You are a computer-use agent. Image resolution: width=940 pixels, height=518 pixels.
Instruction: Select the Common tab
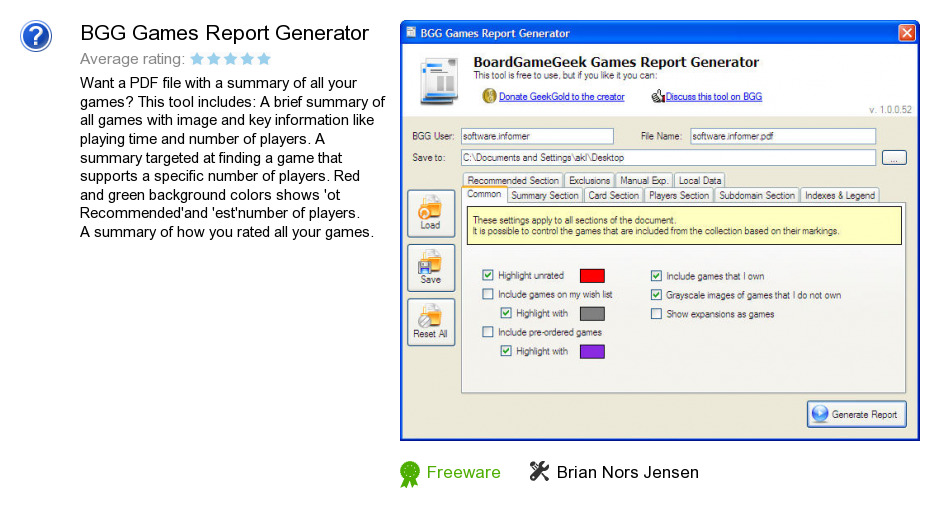click(x=484, y=194)
